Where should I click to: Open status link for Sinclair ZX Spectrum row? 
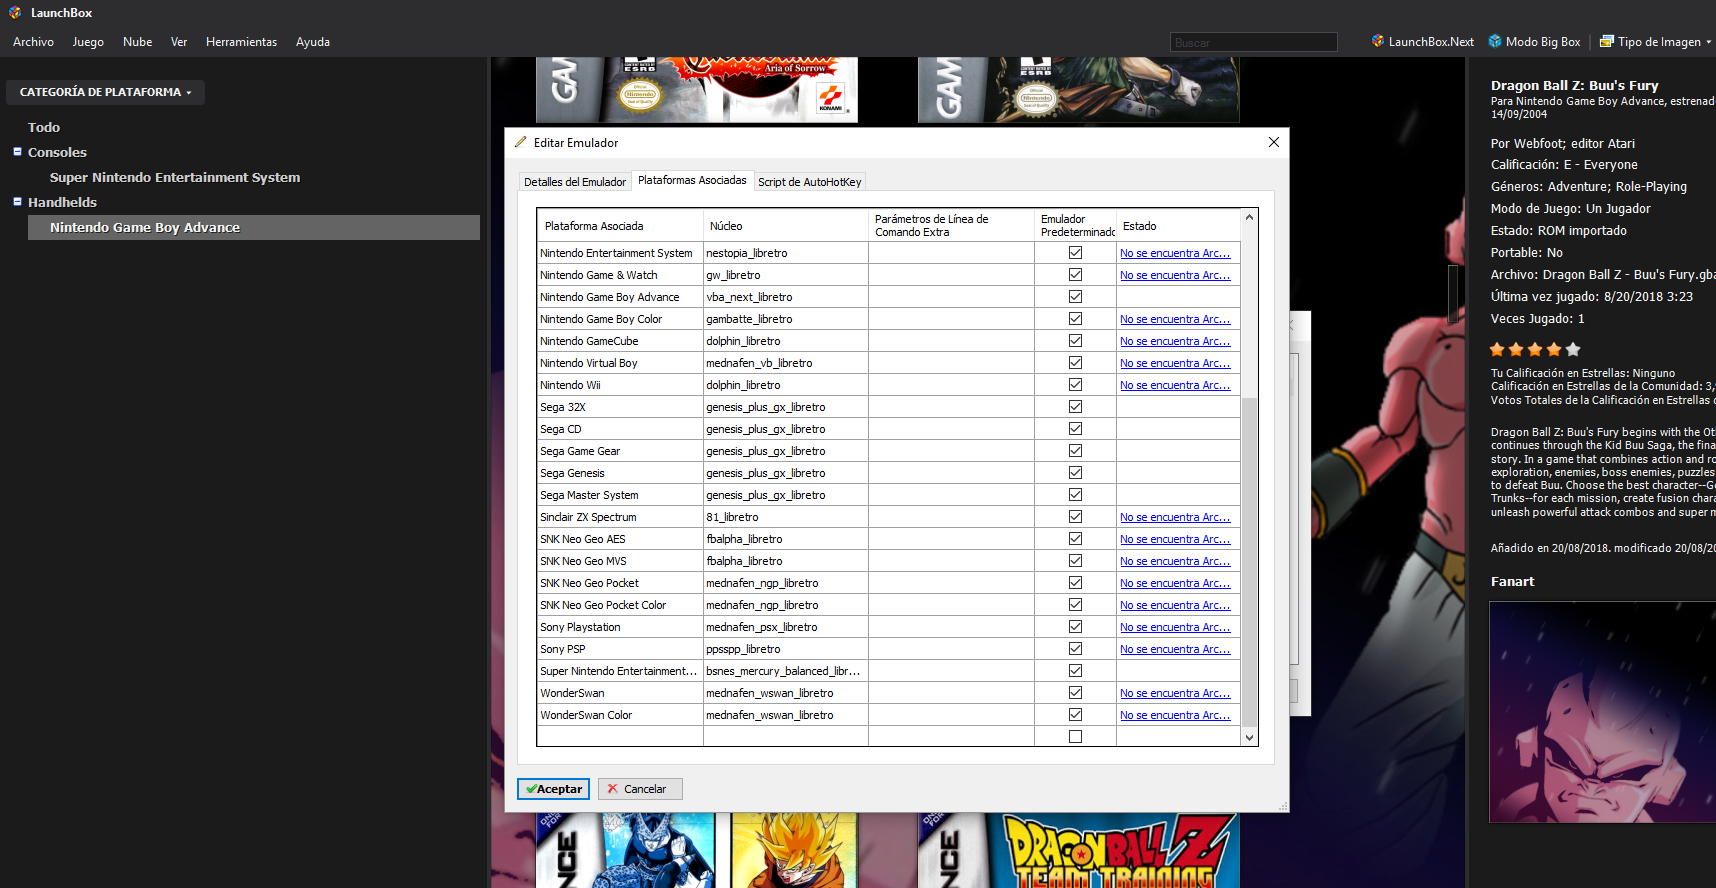[1175, 518]
